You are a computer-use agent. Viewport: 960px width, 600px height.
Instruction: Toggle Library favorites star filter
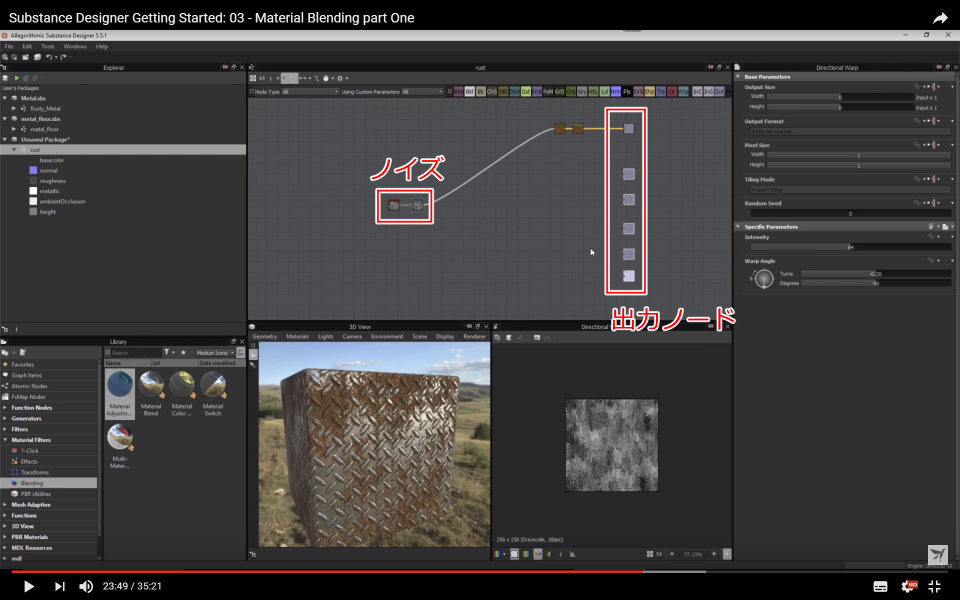[182, 353]
